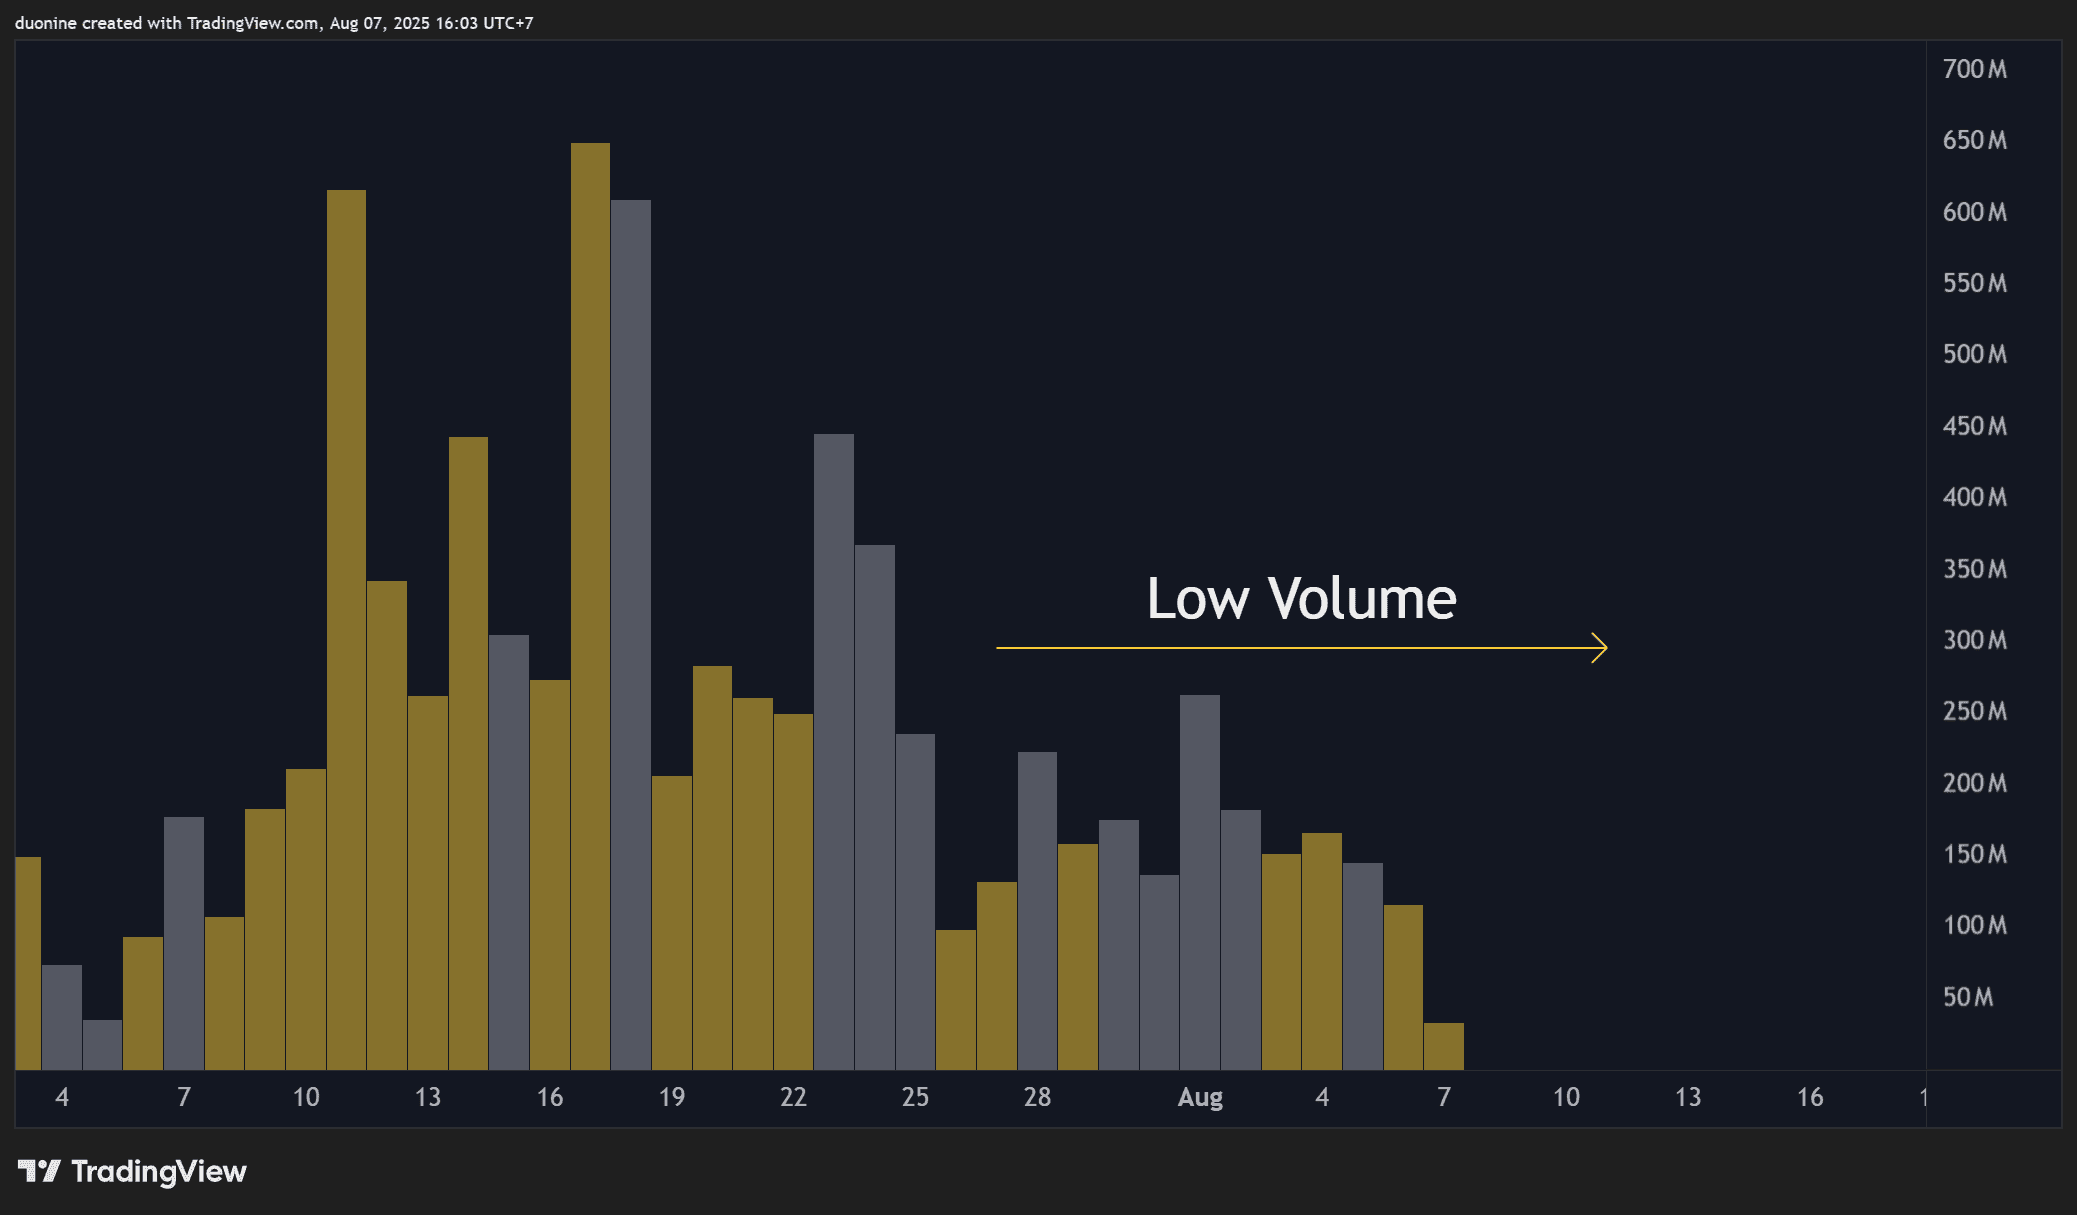
Task: Click the TradingView logo icon
Action: point(39,1171)
